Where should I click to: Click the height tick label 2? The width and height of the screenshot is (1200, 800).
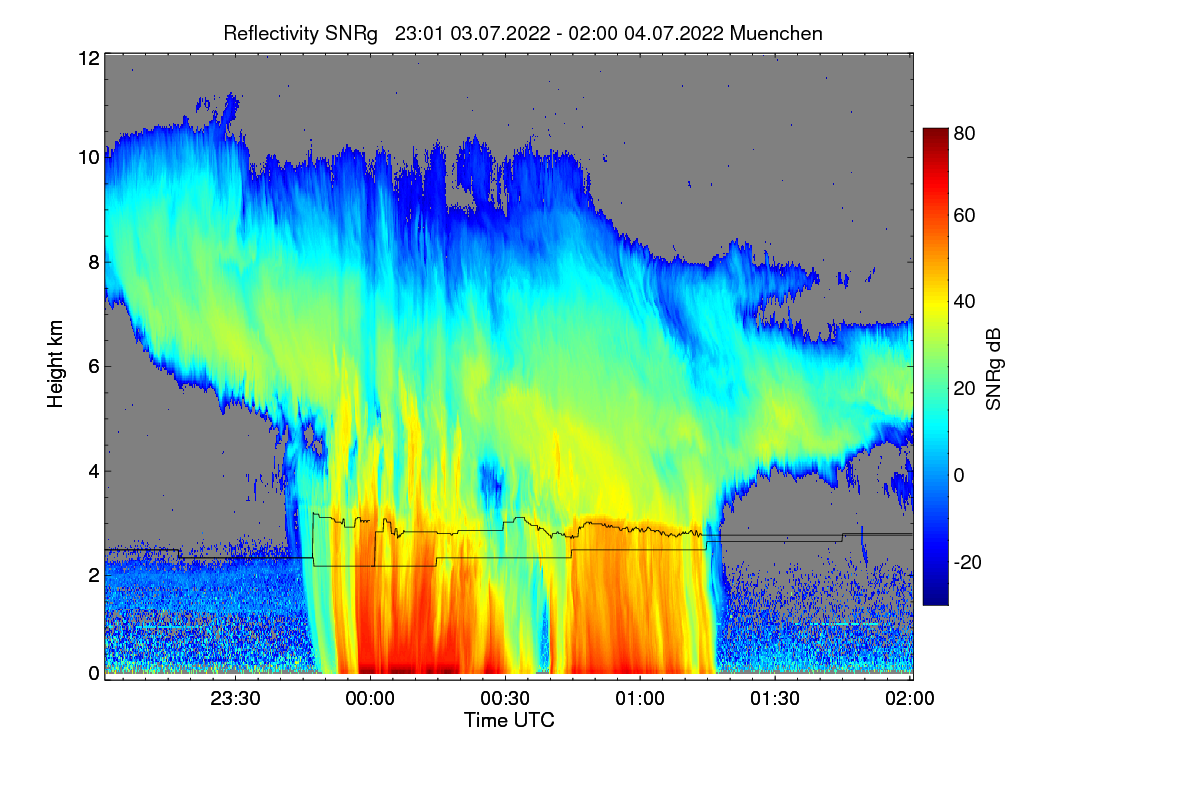[x=93, y=575]
